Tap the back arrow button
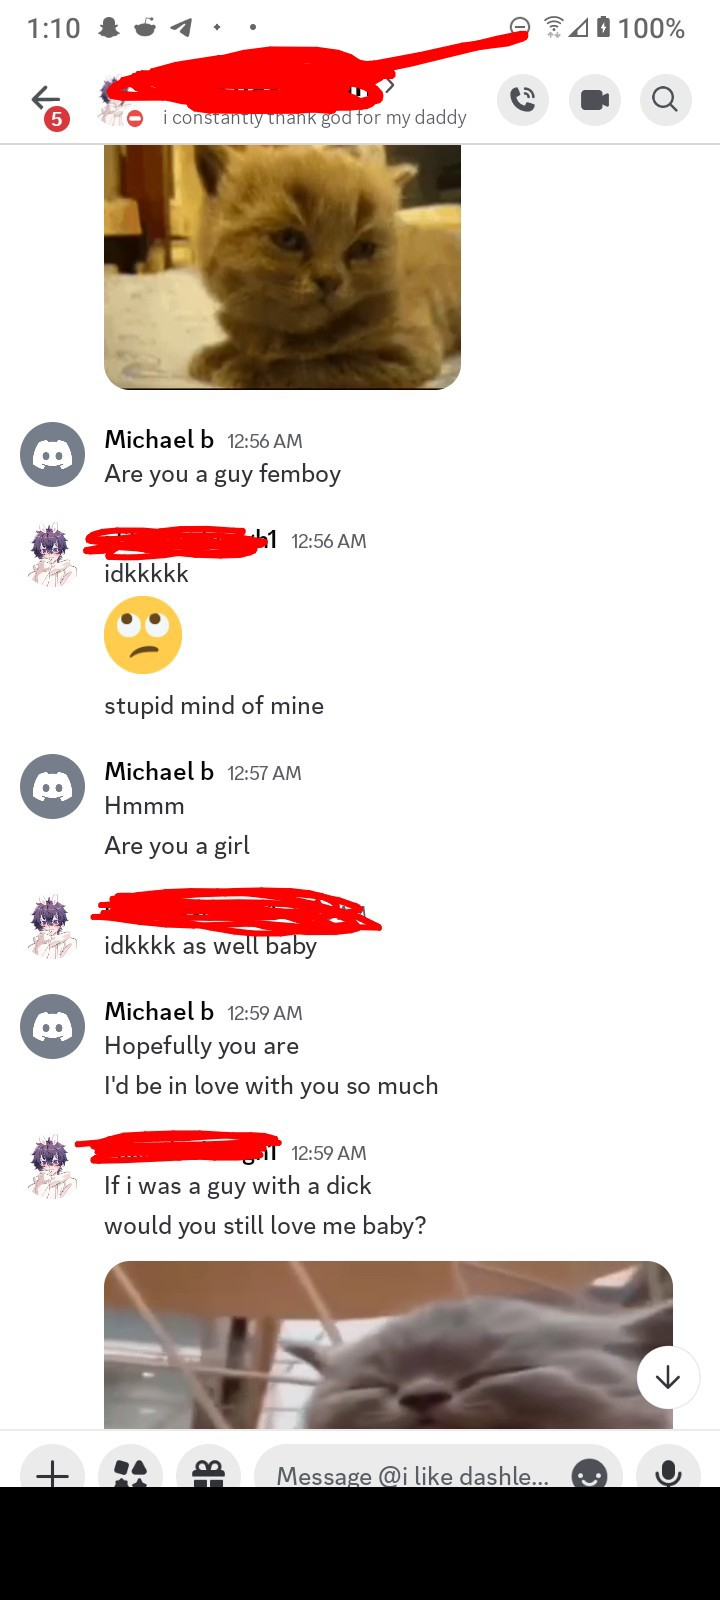The height and width of the screenshot is (1600, 720). (46, 98)
